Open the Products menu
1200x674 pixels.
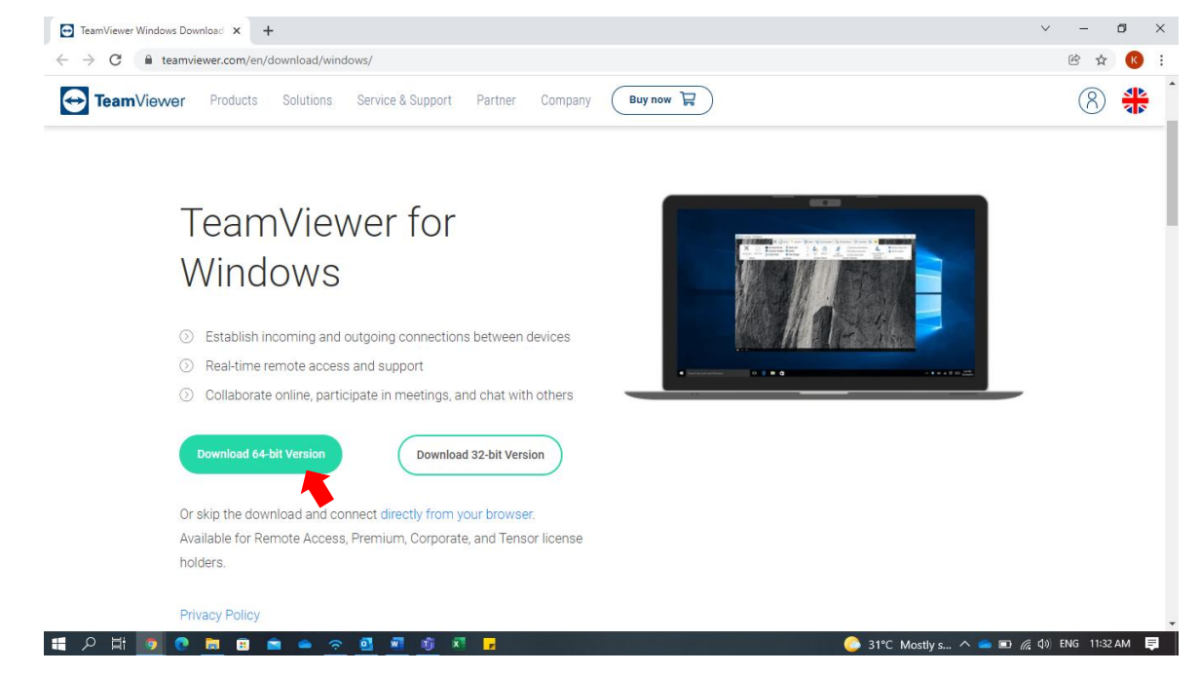pos(233,99)
